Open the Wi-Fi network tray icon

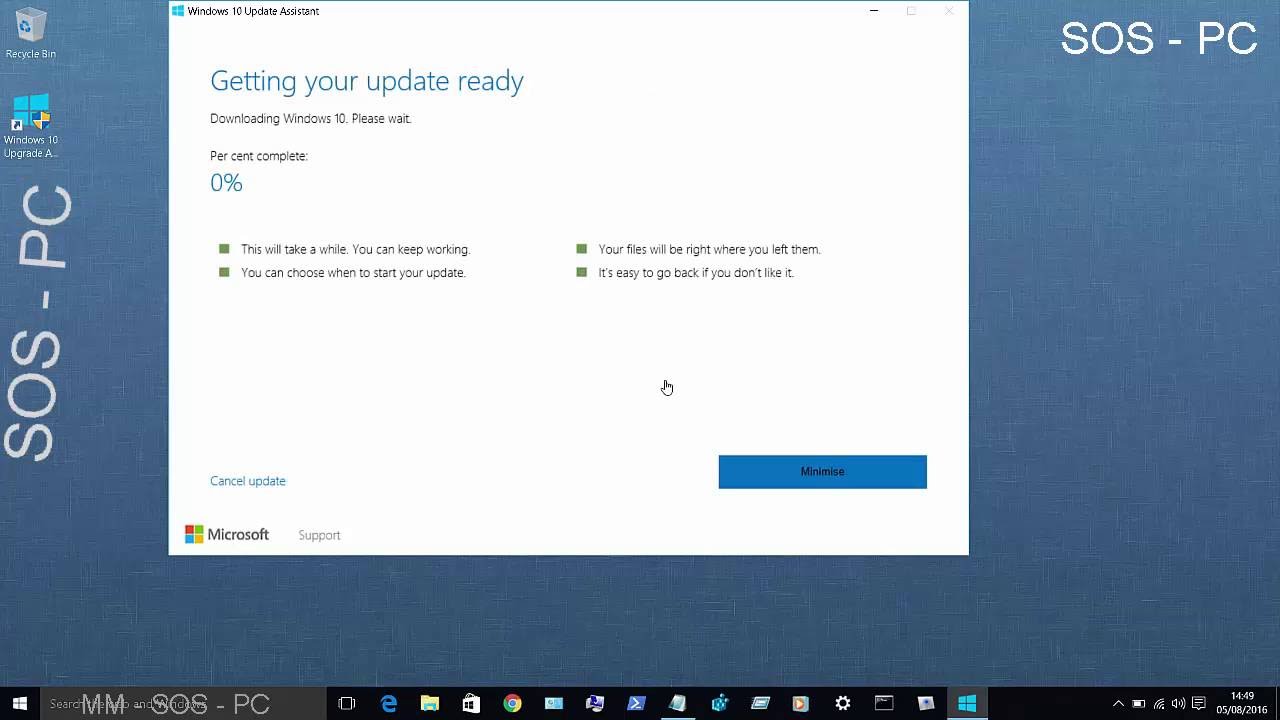coord(1159,704)
